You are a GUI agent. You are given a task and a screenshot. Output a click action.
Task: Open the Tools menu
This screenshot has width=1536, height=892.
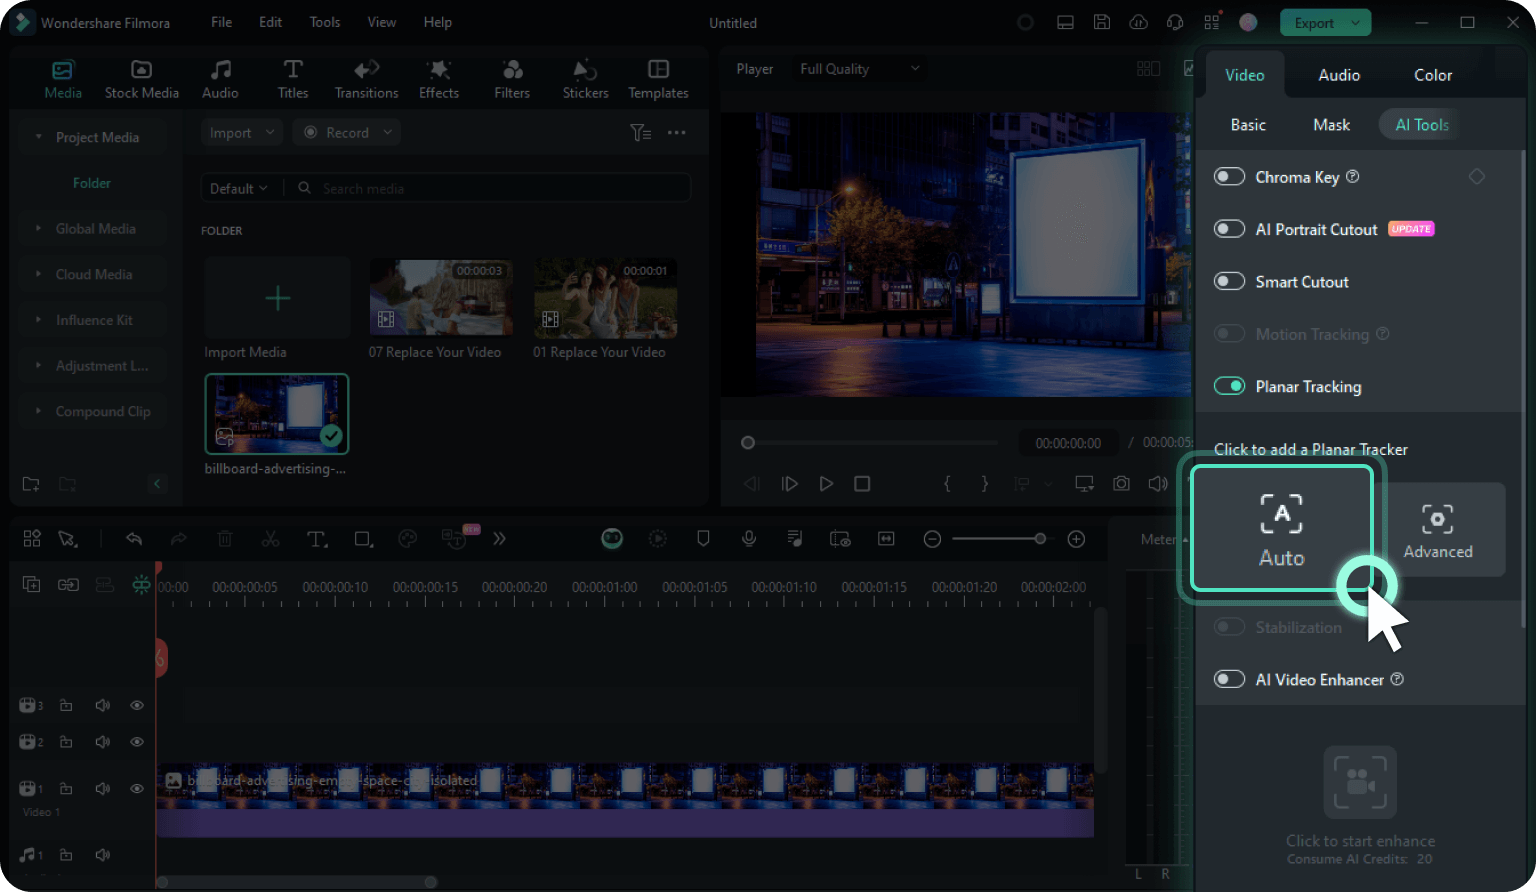pyautogui.click(x=325, y=22)
